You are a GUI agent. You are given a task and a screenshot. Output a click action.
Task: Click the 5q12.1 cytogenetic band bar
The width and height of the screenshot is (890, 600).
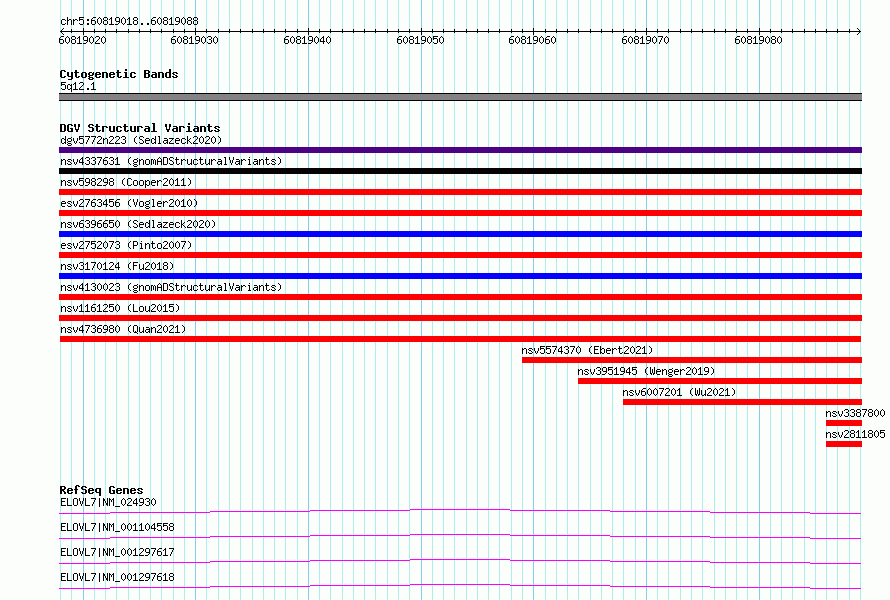(x=460, y=97)
